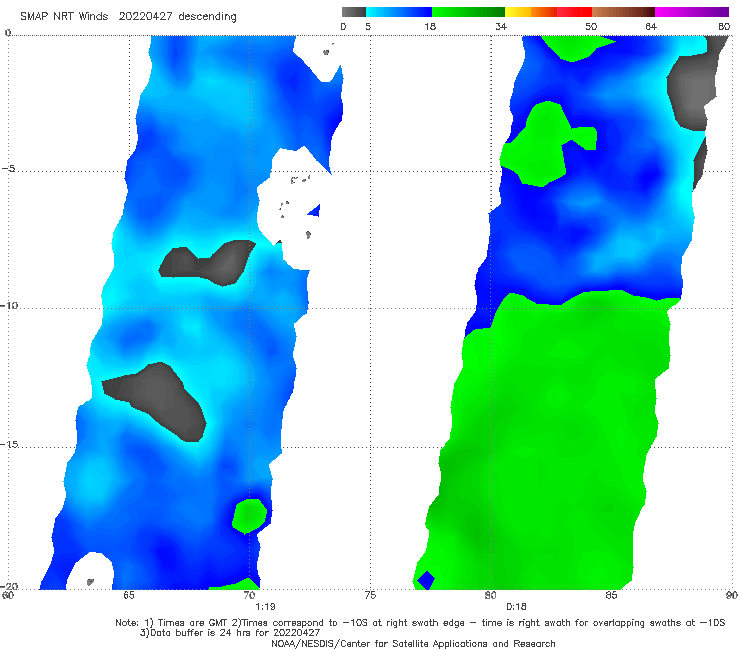Click the title text 'SMAP NRT Winds 20220427 descending'
Viewport: 740px width, 650px height.
click(x=128, y=17)
